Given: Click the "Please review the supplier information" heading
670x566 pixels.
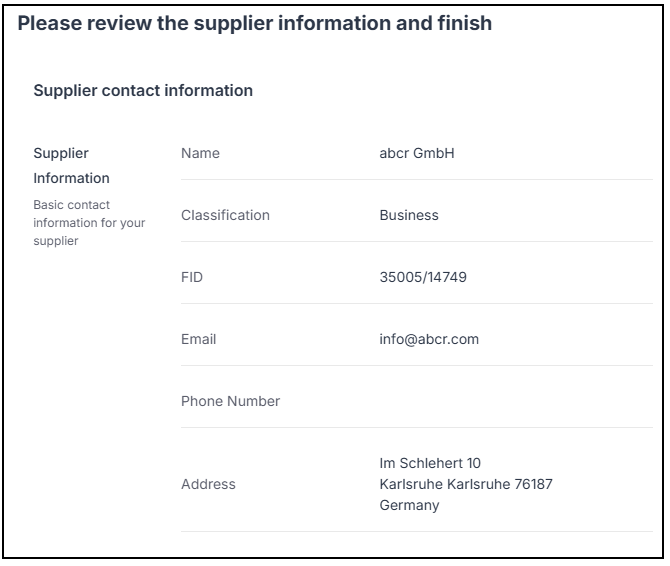Looking at the screenshot, I should tap(255, 23).
